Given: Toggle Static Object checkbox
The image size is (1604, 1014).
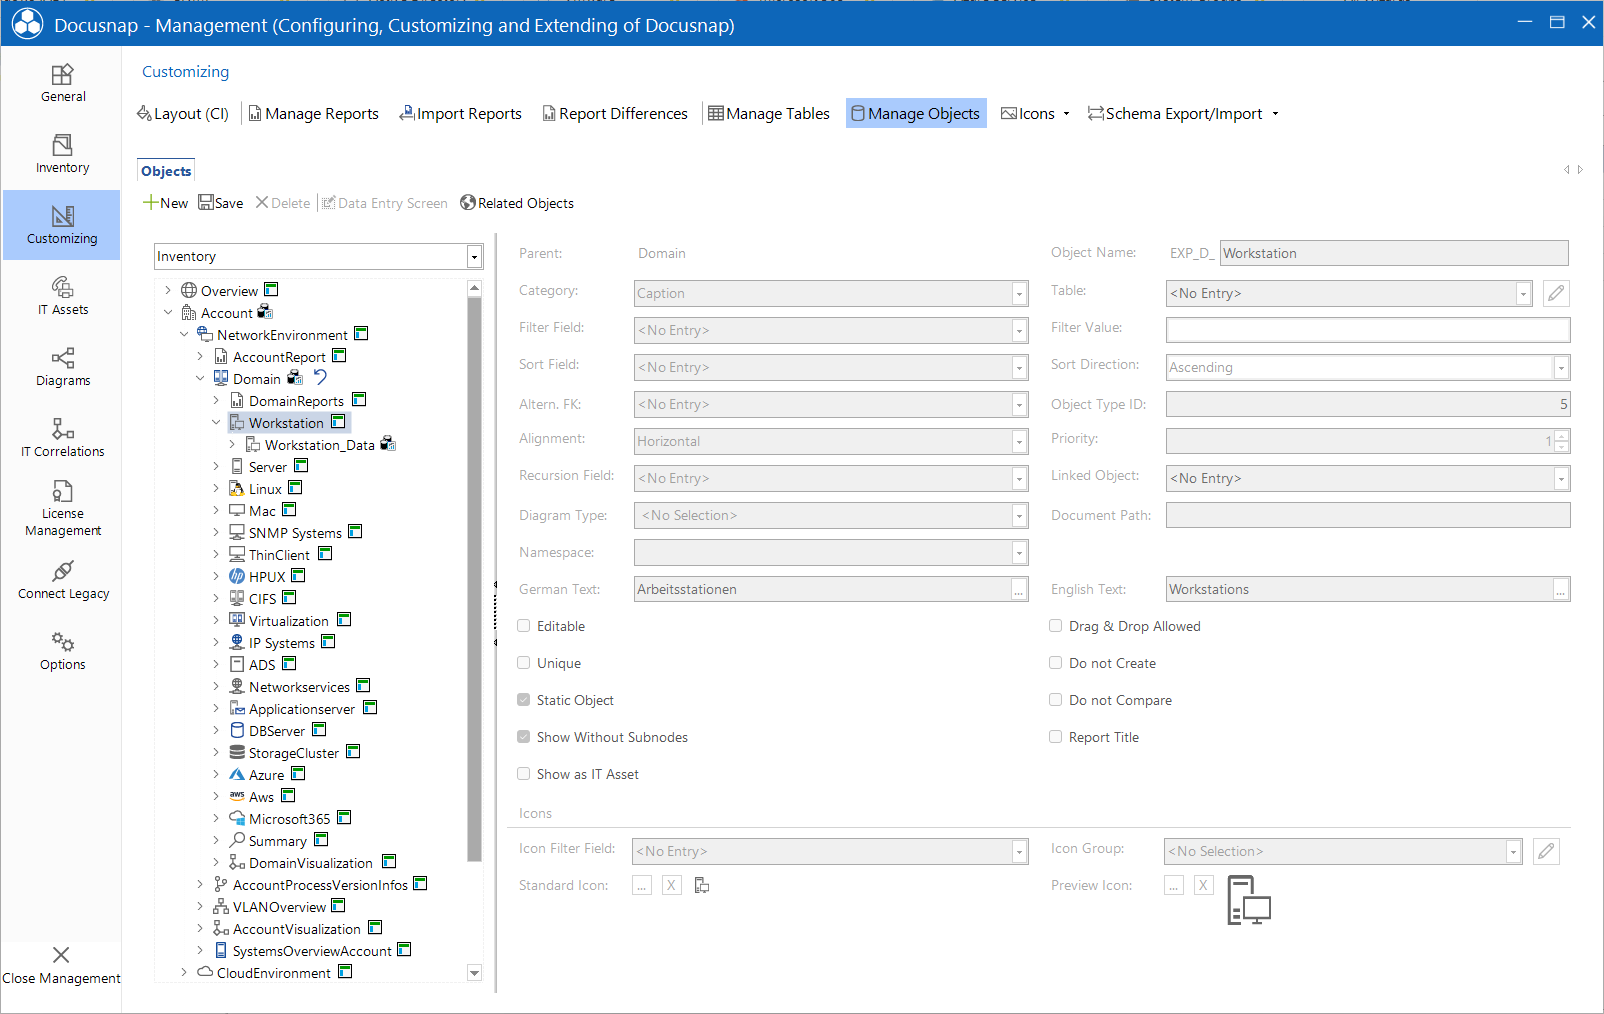Looking at the screenshot, I should (x=523, y=700).
